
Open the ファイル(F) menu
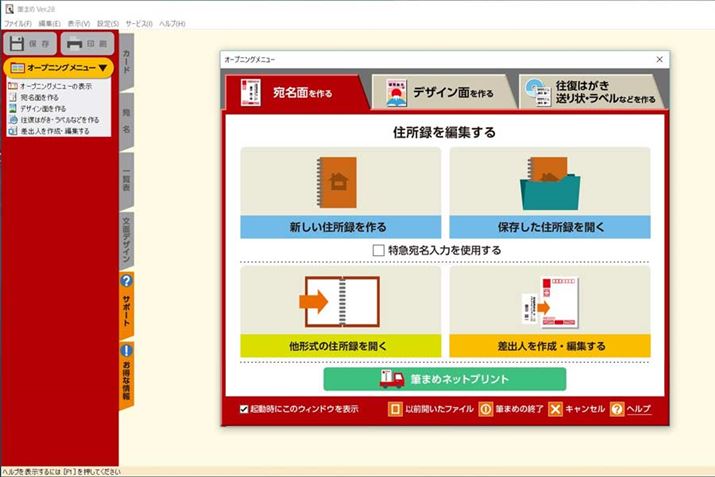point(18,23)
